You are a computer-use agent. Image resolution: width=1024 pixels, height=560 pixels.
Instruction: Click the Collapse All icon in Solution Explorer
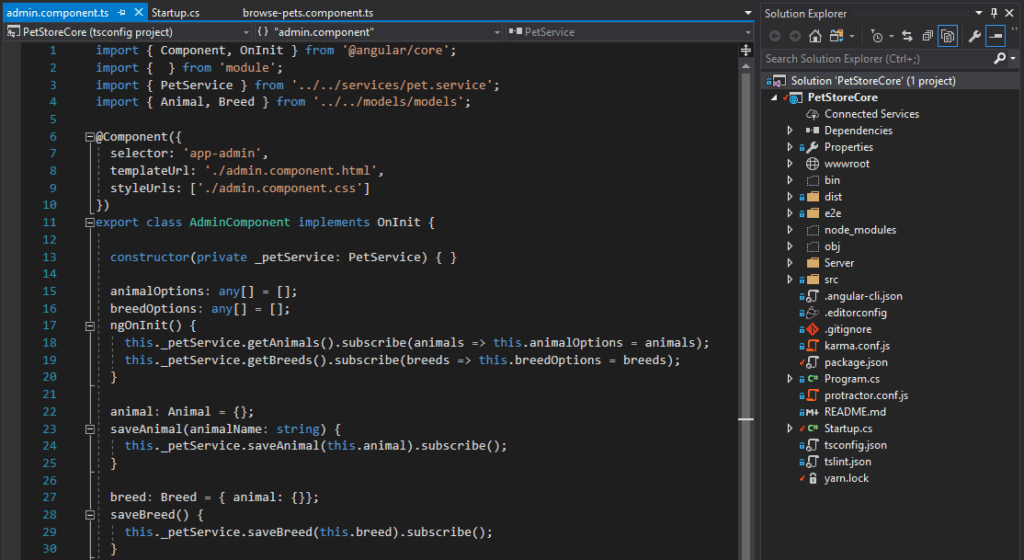(927, 36)
